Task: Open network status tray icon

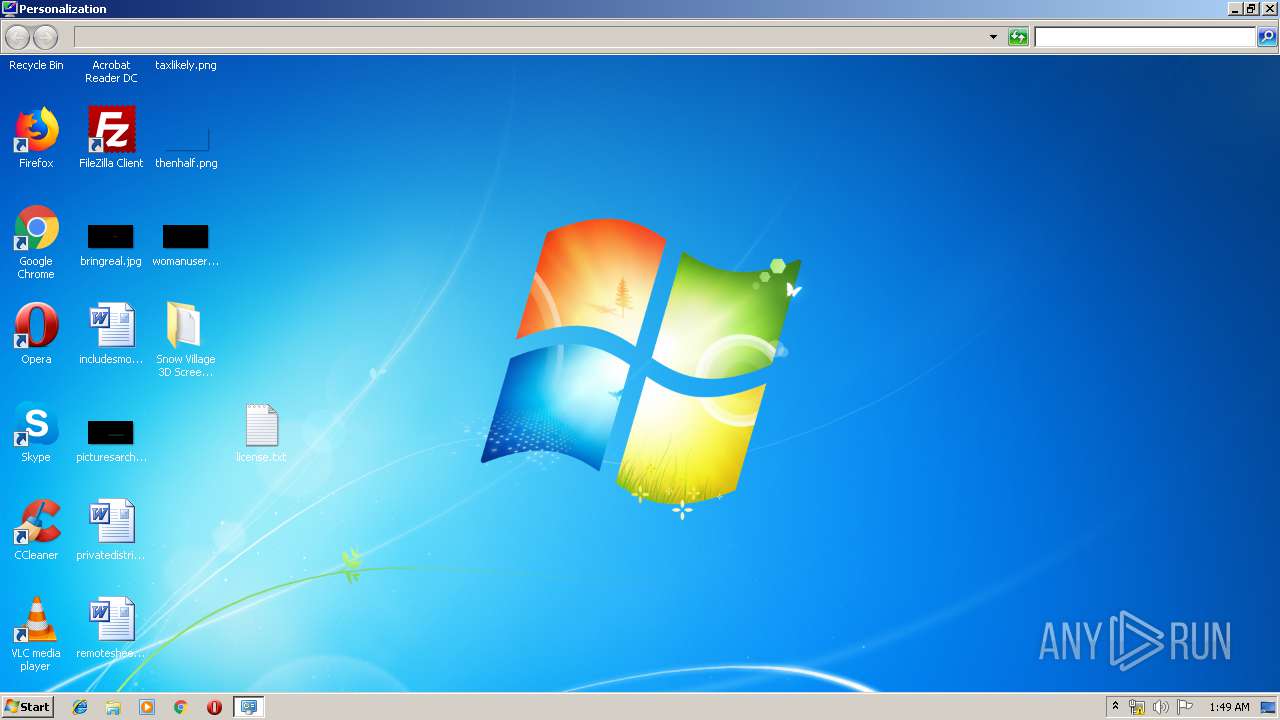Action: pos(1137,707)
